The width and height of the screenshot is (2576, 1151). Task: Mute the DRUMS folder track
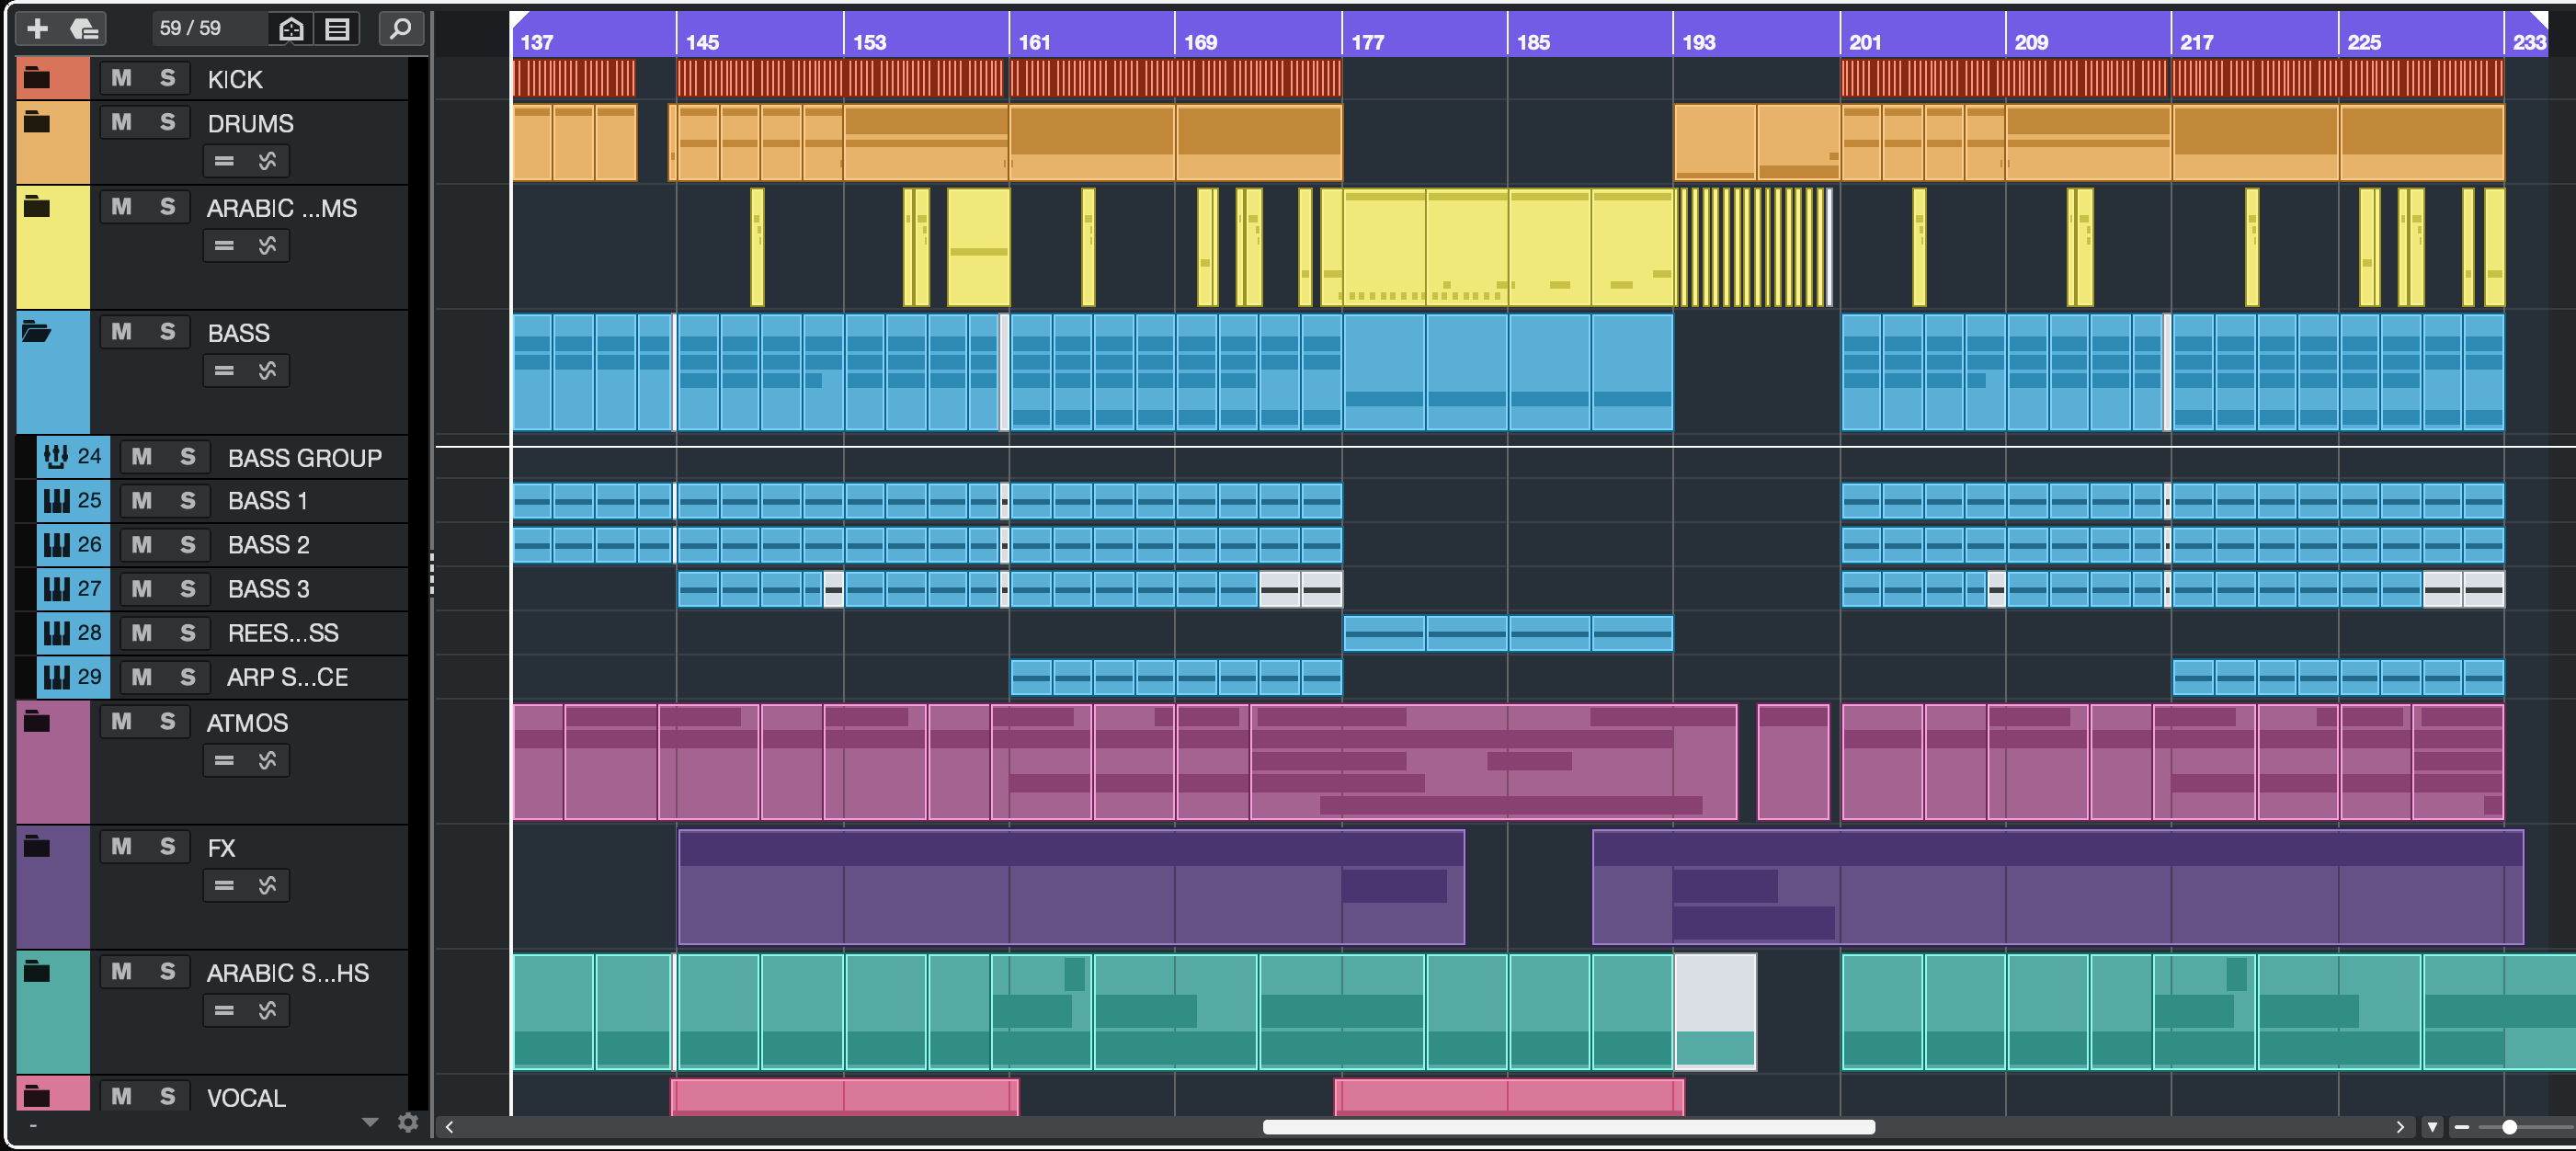click(122, 122)
